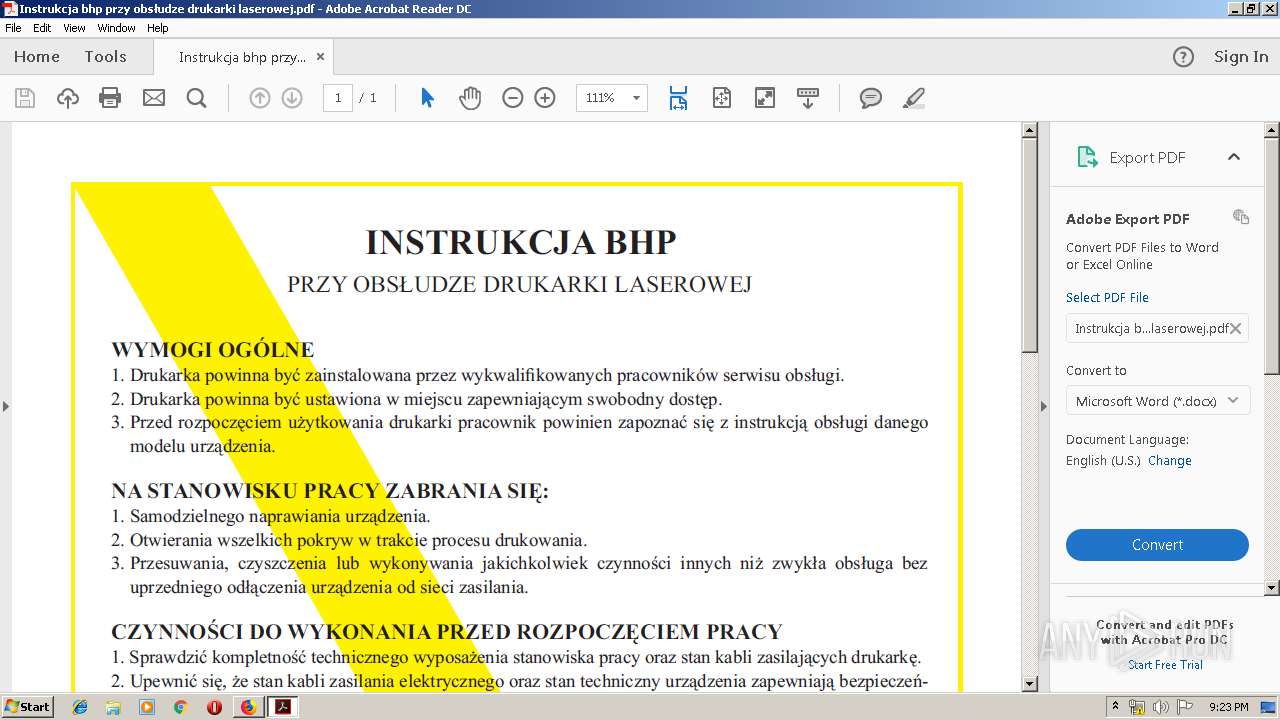Open Chrome from the taskbar
This screenshot has height=720, width=1280.
180,707
